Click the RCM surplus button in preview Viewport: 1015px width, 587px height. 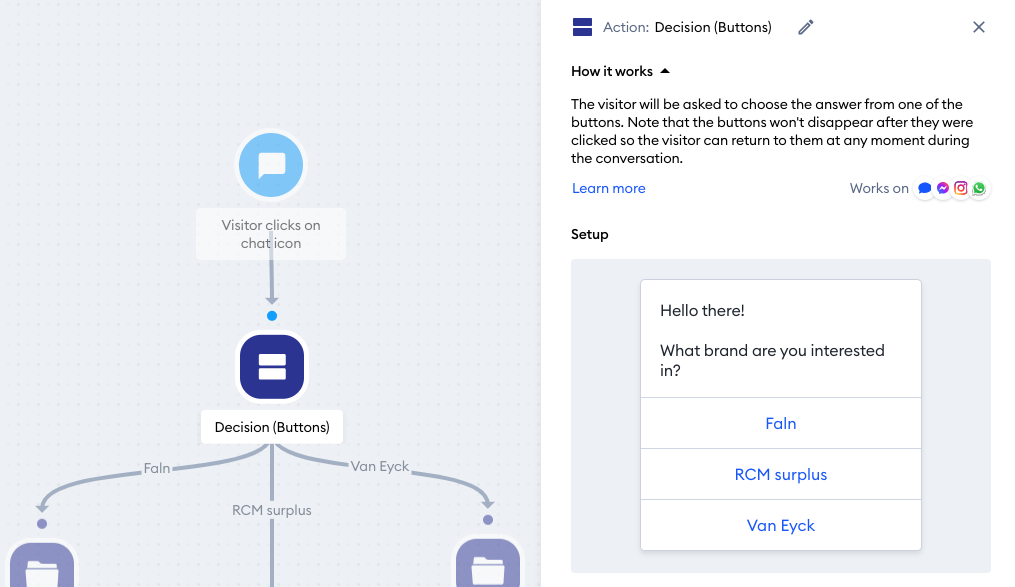pos(780,475)
